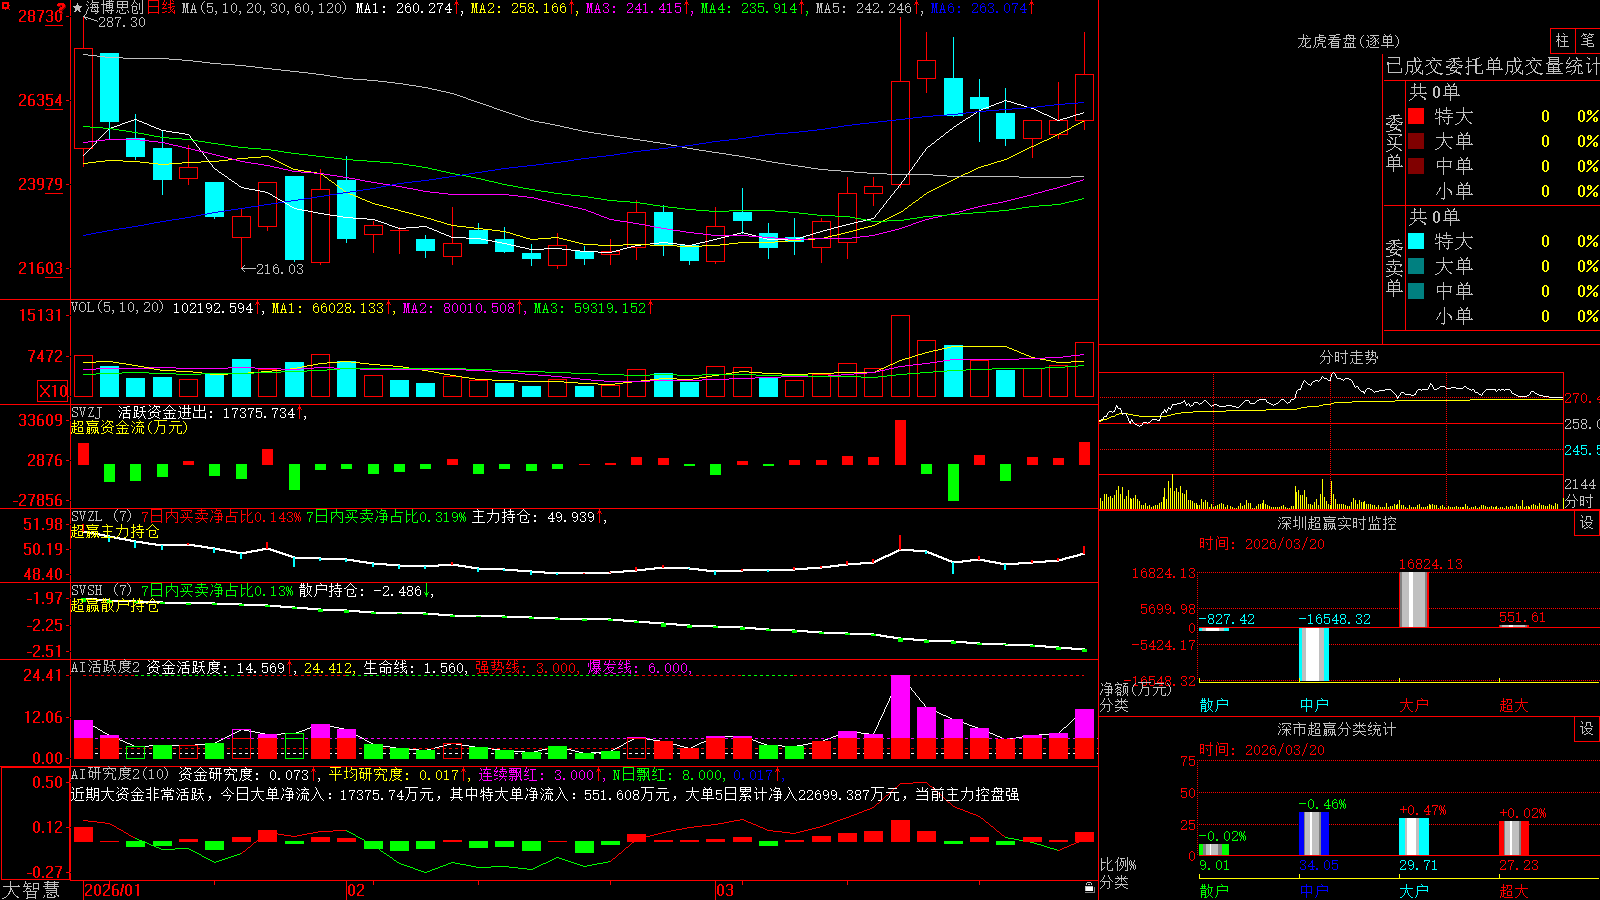Image resolution: width=1600 pixels, height=900 pixels.
Task: Click the 28730 price axis label
Action: 40,16
